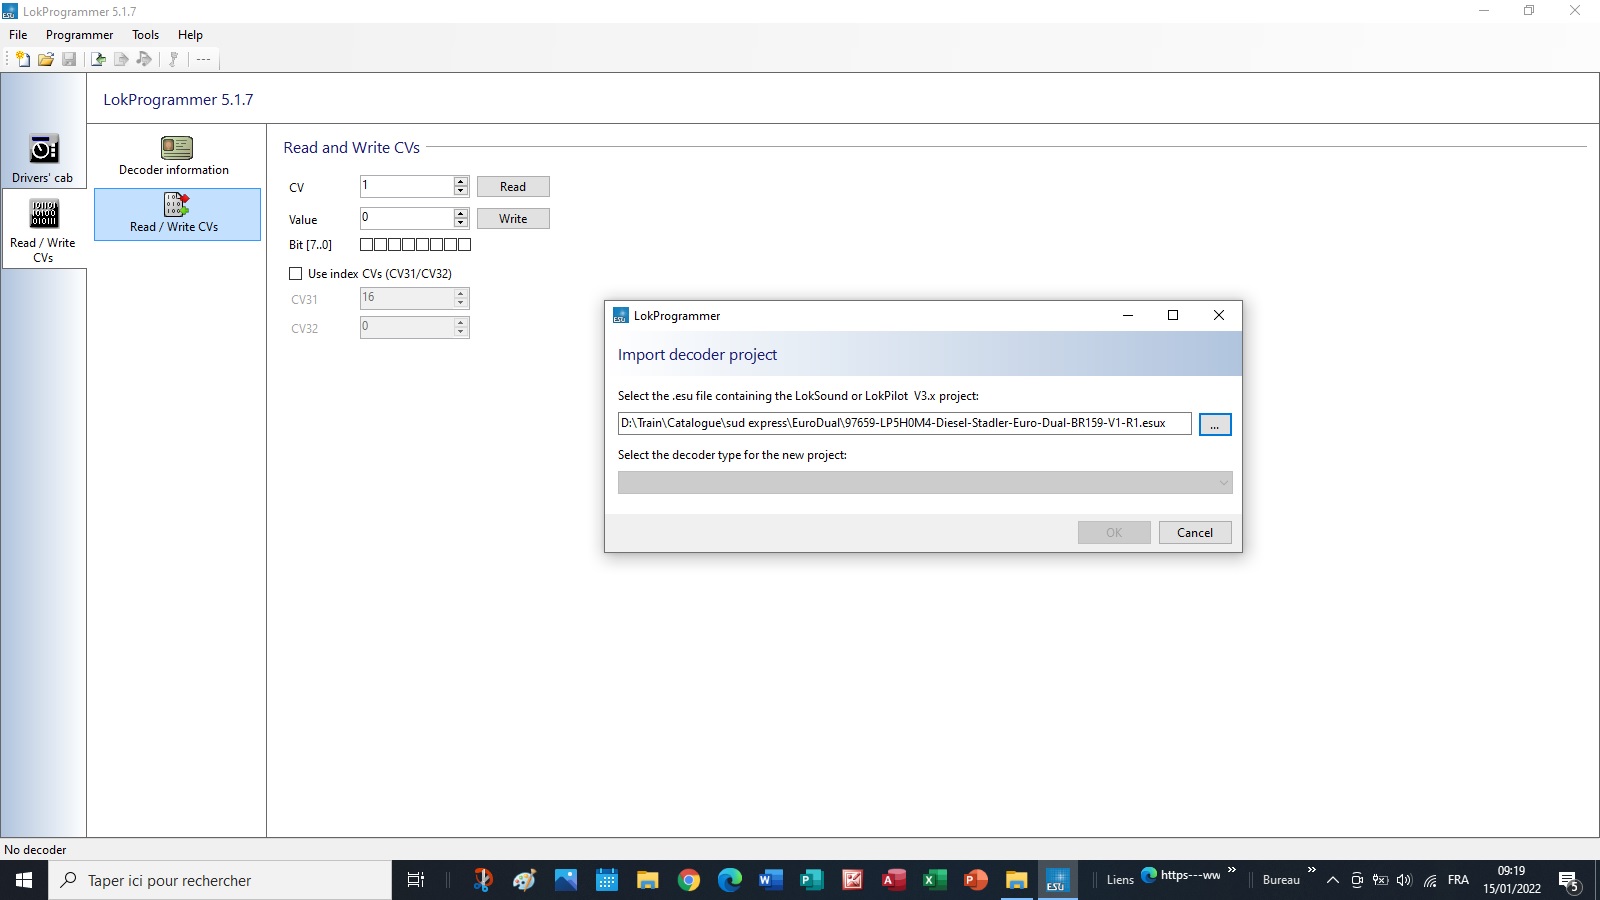Toggle bit 7 checkbox in the Bit row

(367, 244)
